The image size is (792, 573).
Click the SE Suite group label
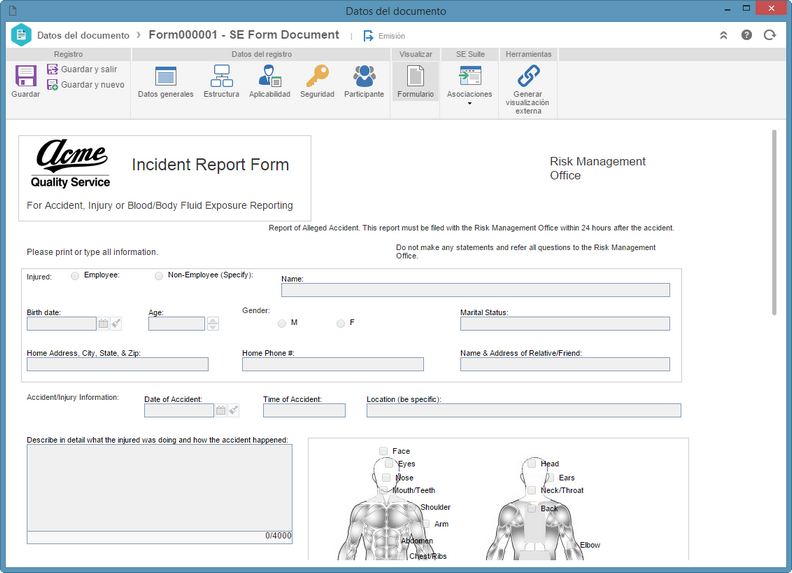[470, 54]
